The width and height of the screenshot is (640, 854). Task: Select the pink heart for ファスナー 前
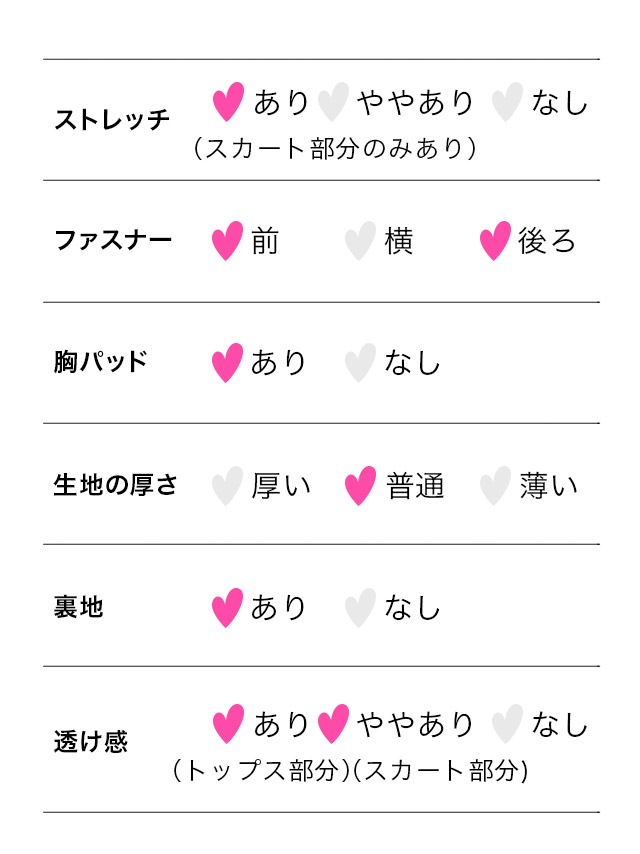pos(227,241)
